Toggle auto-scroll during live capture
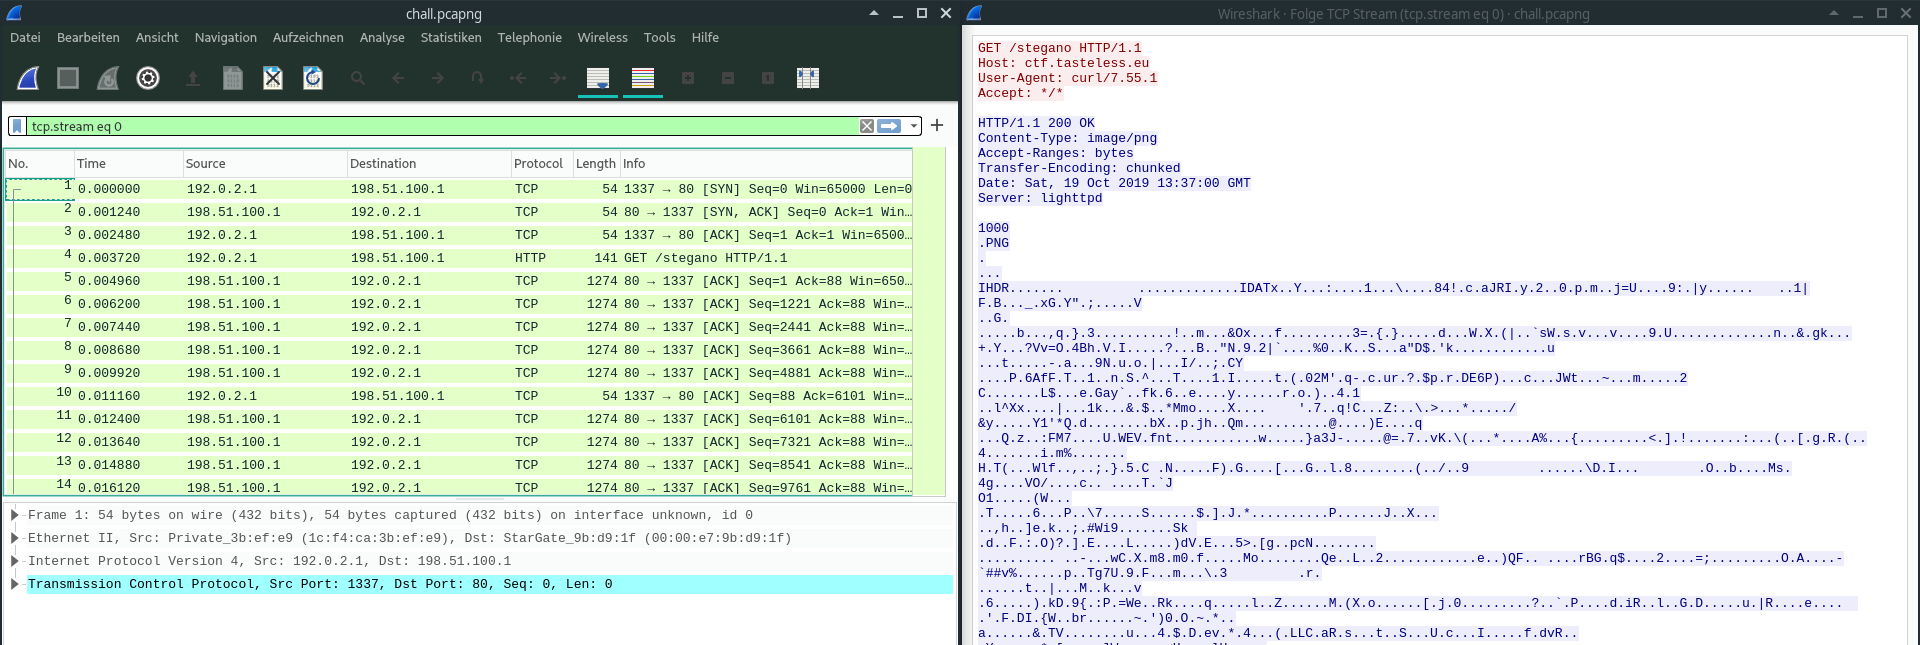The image size is (1920, 645). click(598, 78)
